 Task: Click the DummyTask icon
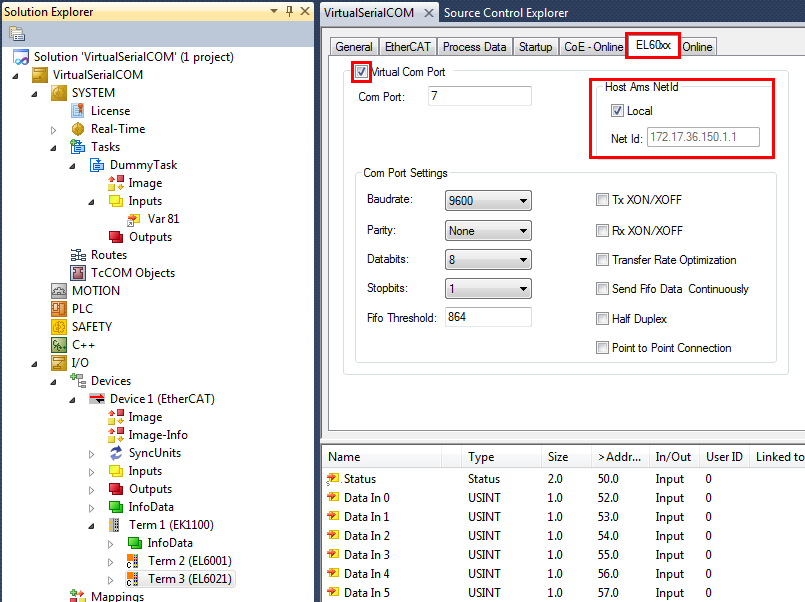click(97, 165)
